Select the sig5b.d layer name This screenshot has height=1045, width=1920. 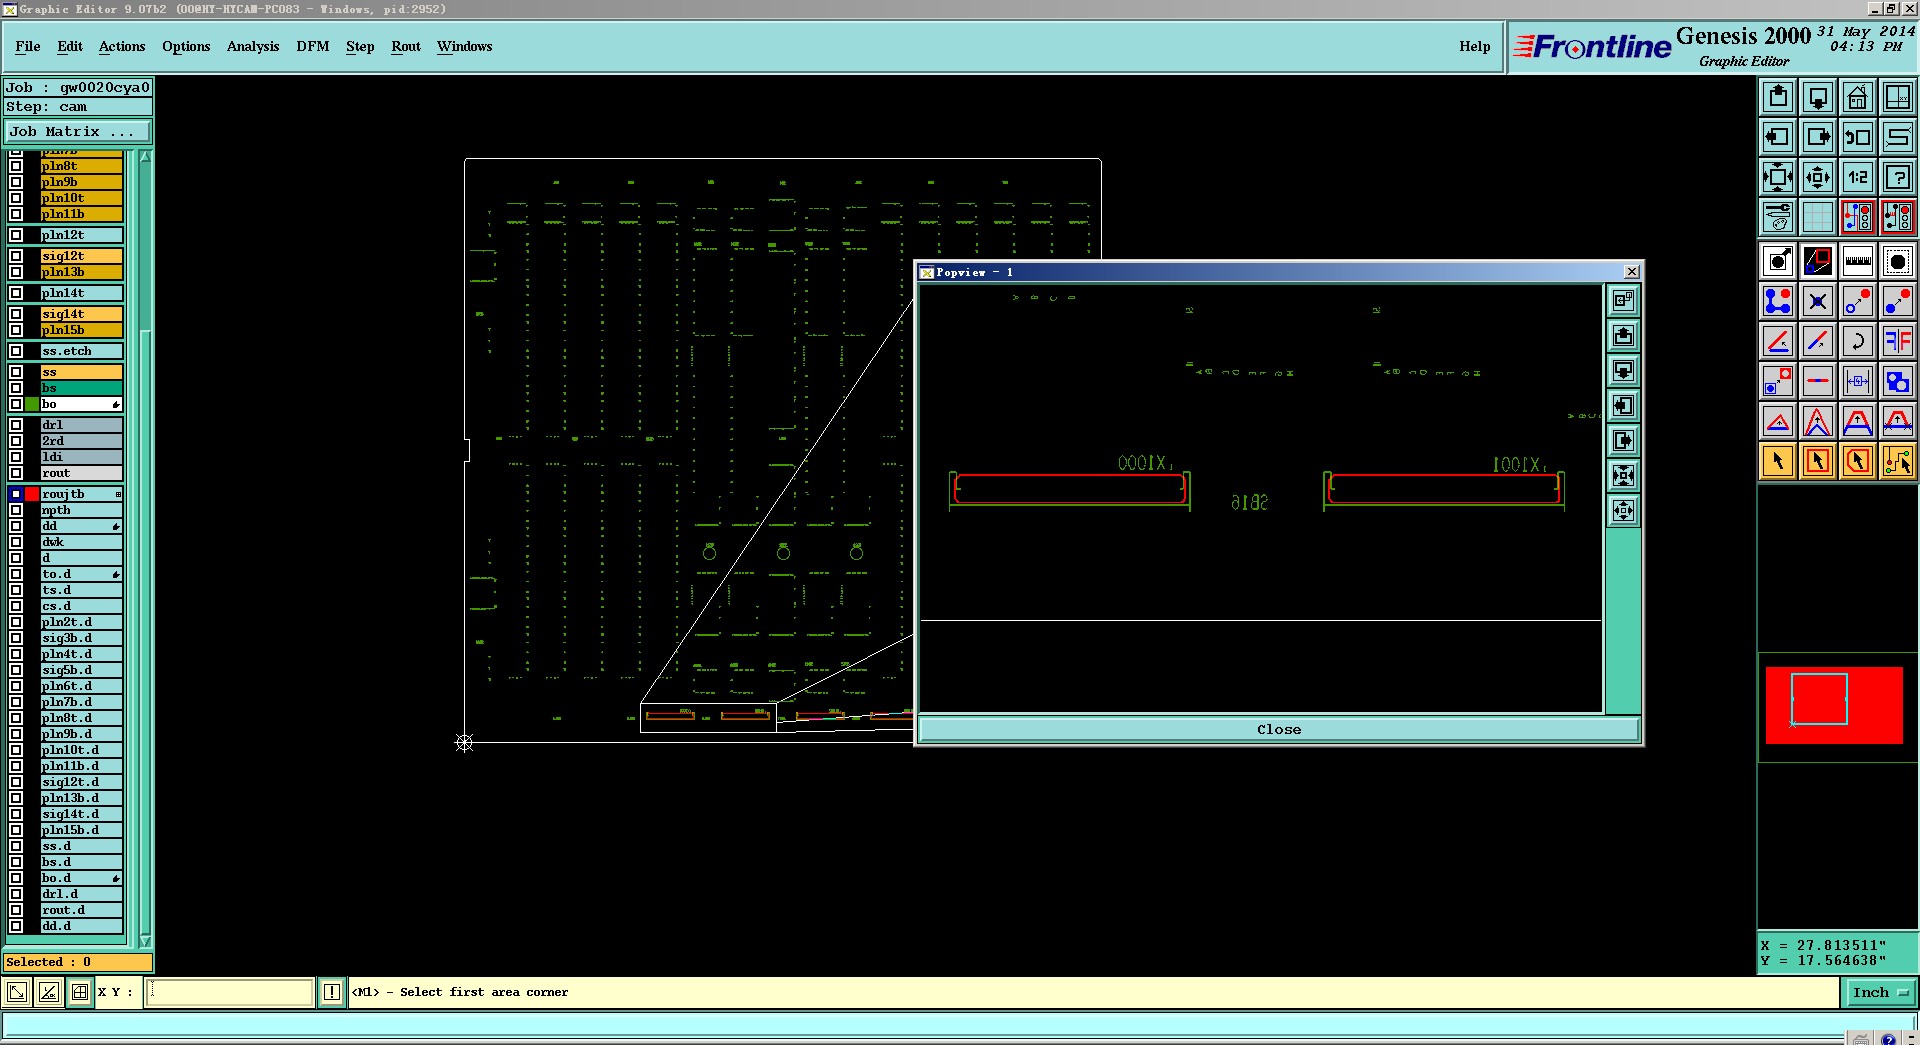(x=81, y=670)
